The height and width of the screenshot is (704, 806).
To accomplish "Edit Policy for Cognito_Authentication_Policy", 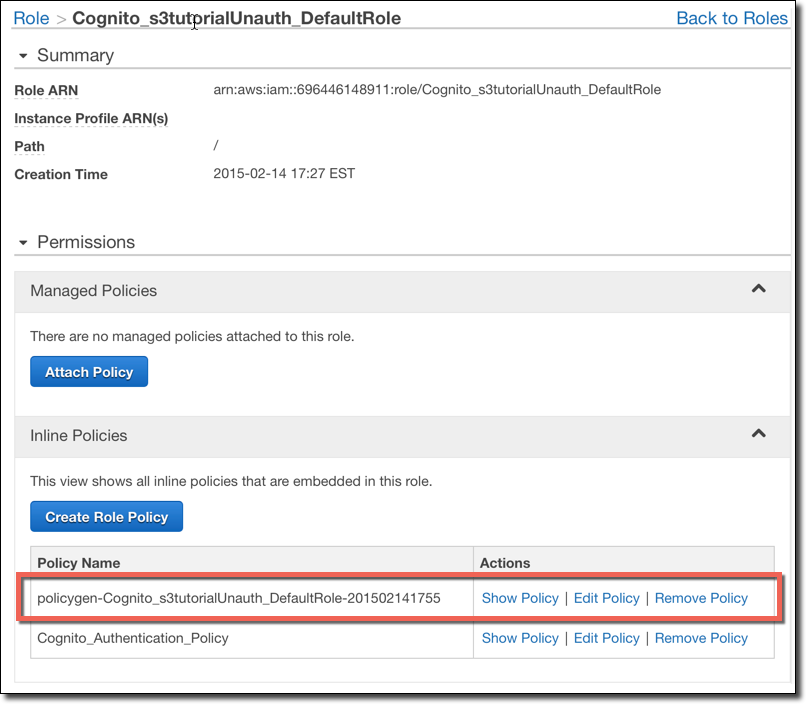I will pyautogui.click(x=607, y=638).
